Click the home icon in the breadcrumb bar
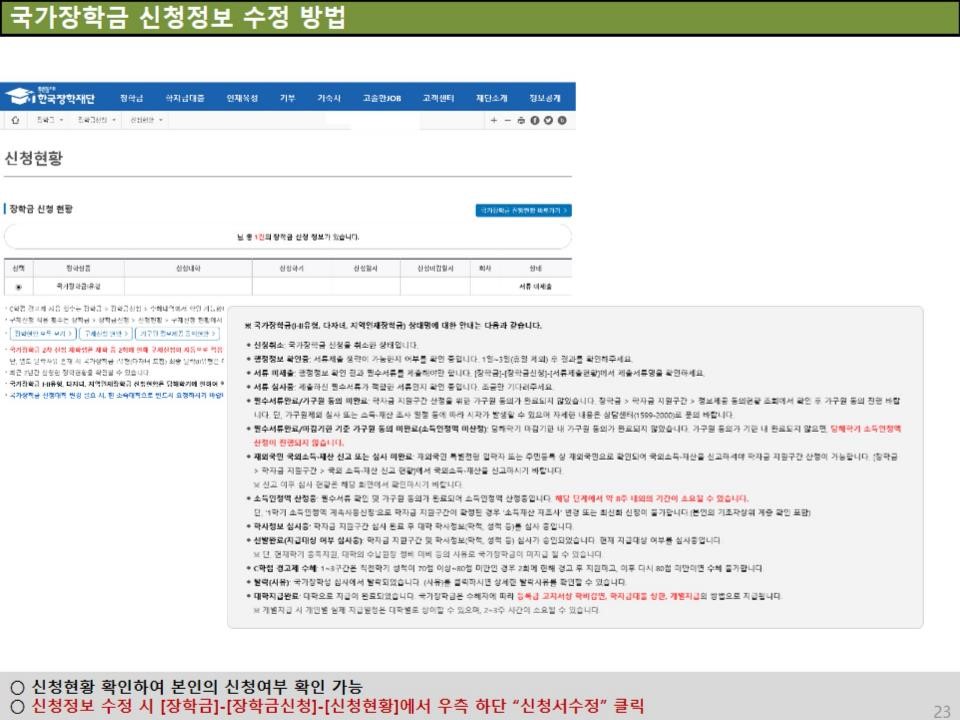The width and height of the screenshot is (960, 720). [16, 120]
